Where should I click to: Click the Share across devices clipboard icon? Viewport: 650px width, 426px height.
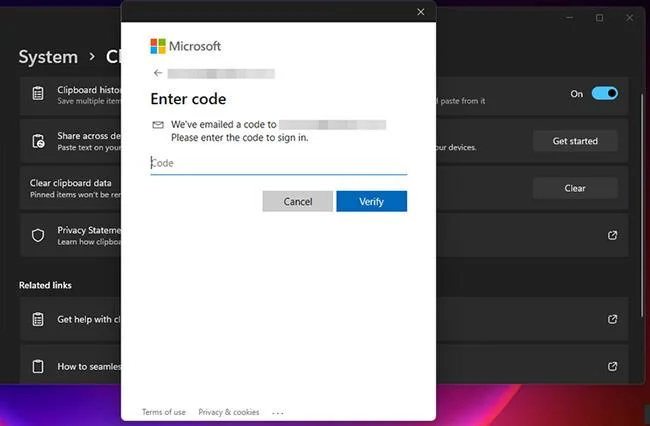(38, 141)
